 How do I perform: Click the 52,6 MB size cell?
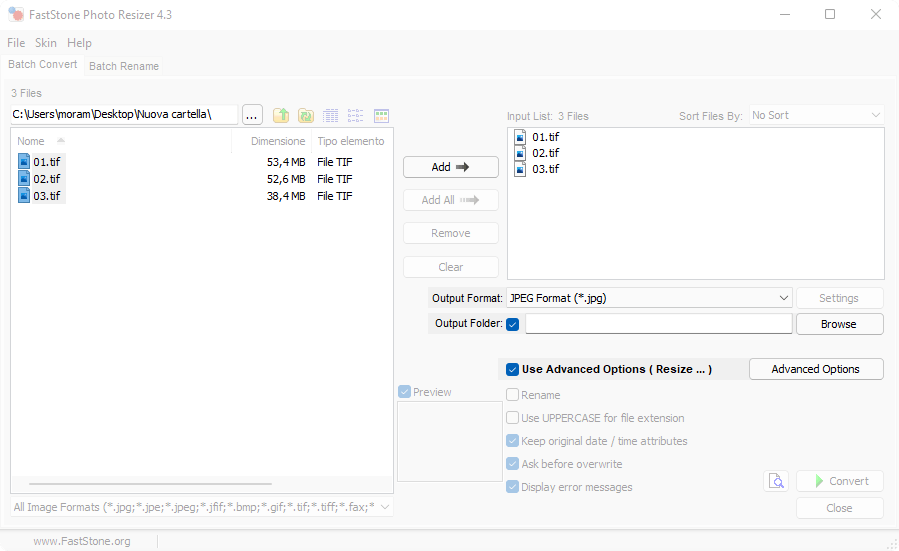click(x=286, y=179)
